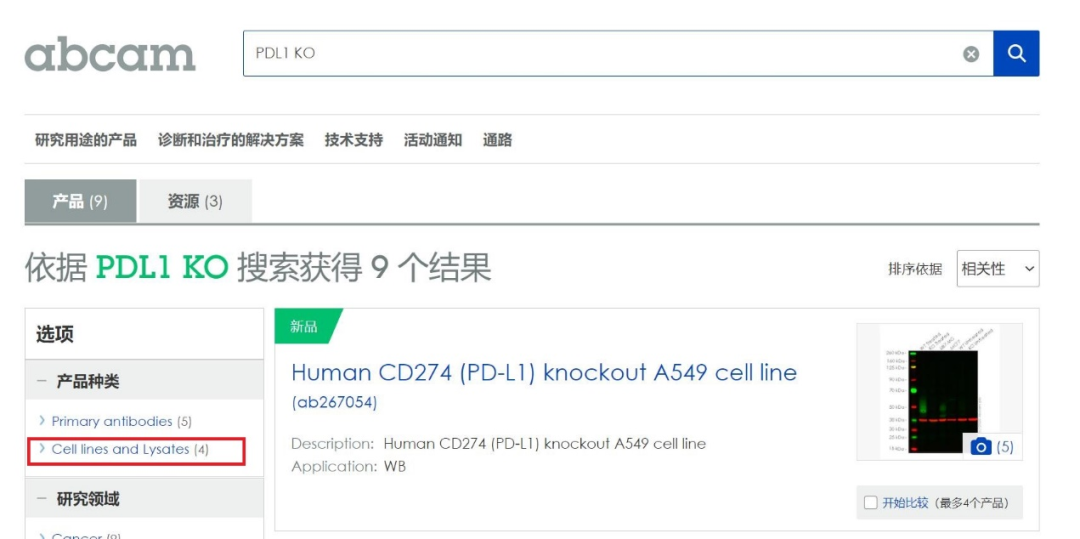Open 通路 menu

pos(497,140)
